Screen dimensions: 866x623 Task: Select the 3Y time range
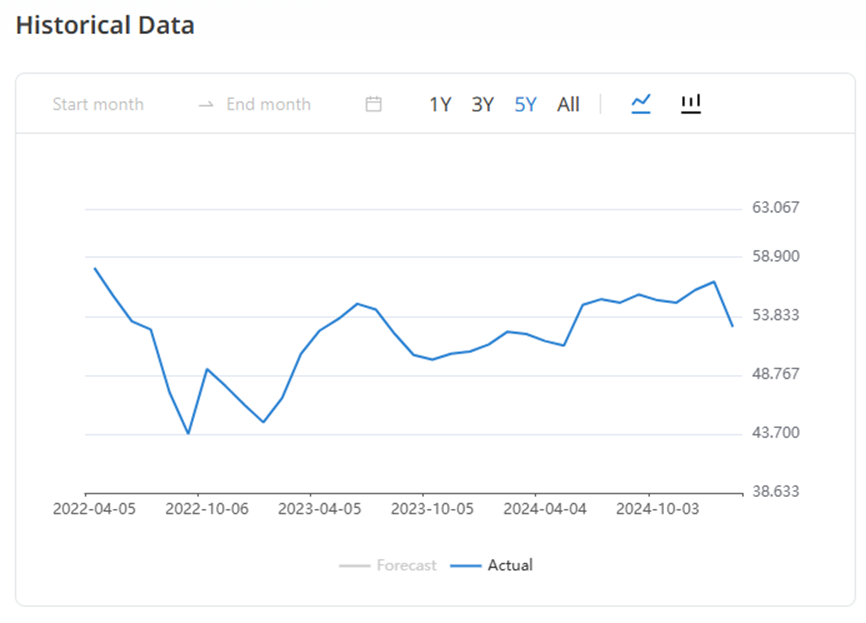click(483, 104)
